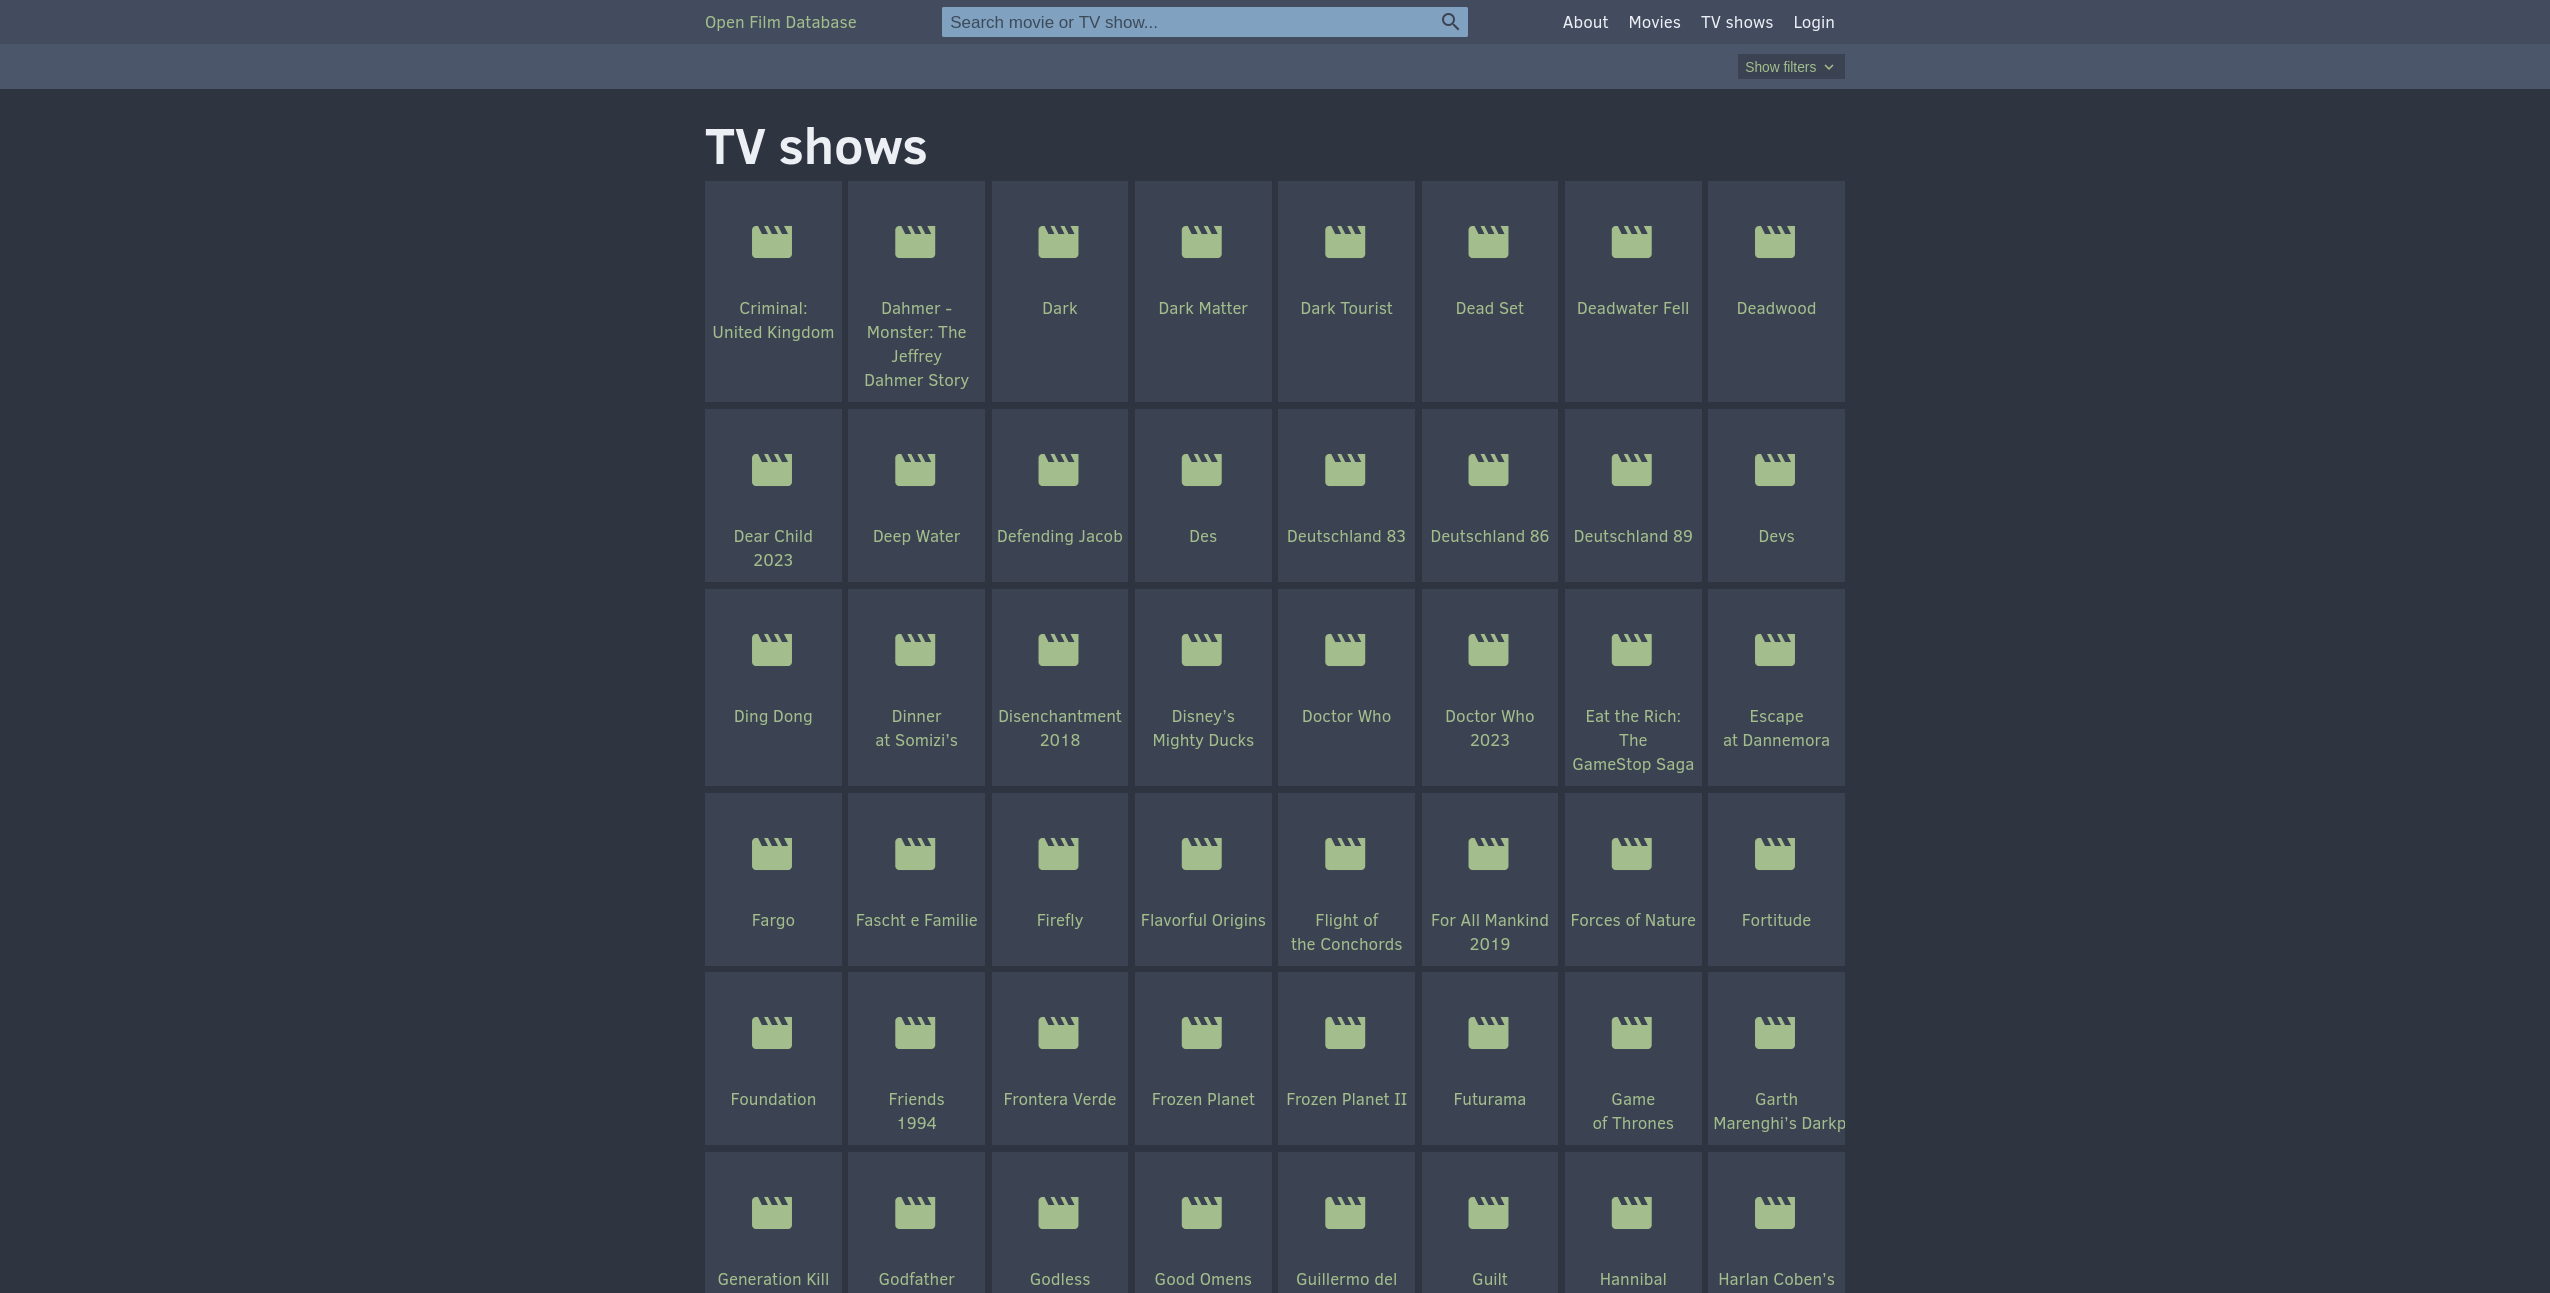
Task: Open the Guilt title link
Action: click(x=1489, y=1279)
